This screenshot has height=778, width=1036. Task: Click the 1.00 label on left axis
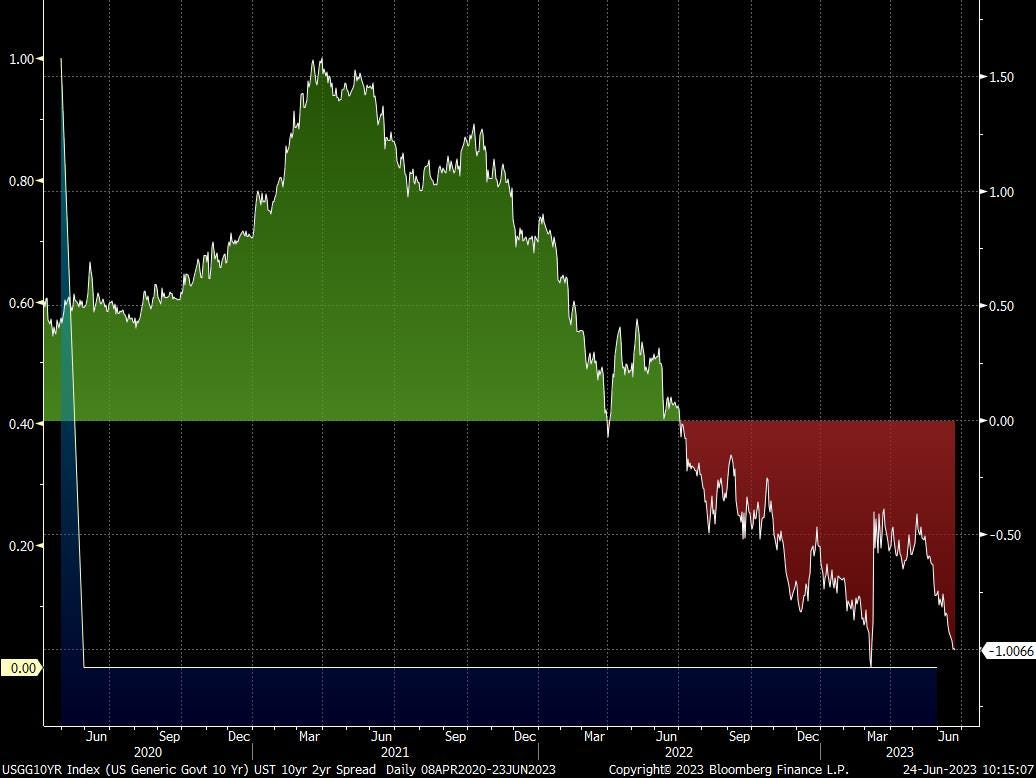[21, 59]
